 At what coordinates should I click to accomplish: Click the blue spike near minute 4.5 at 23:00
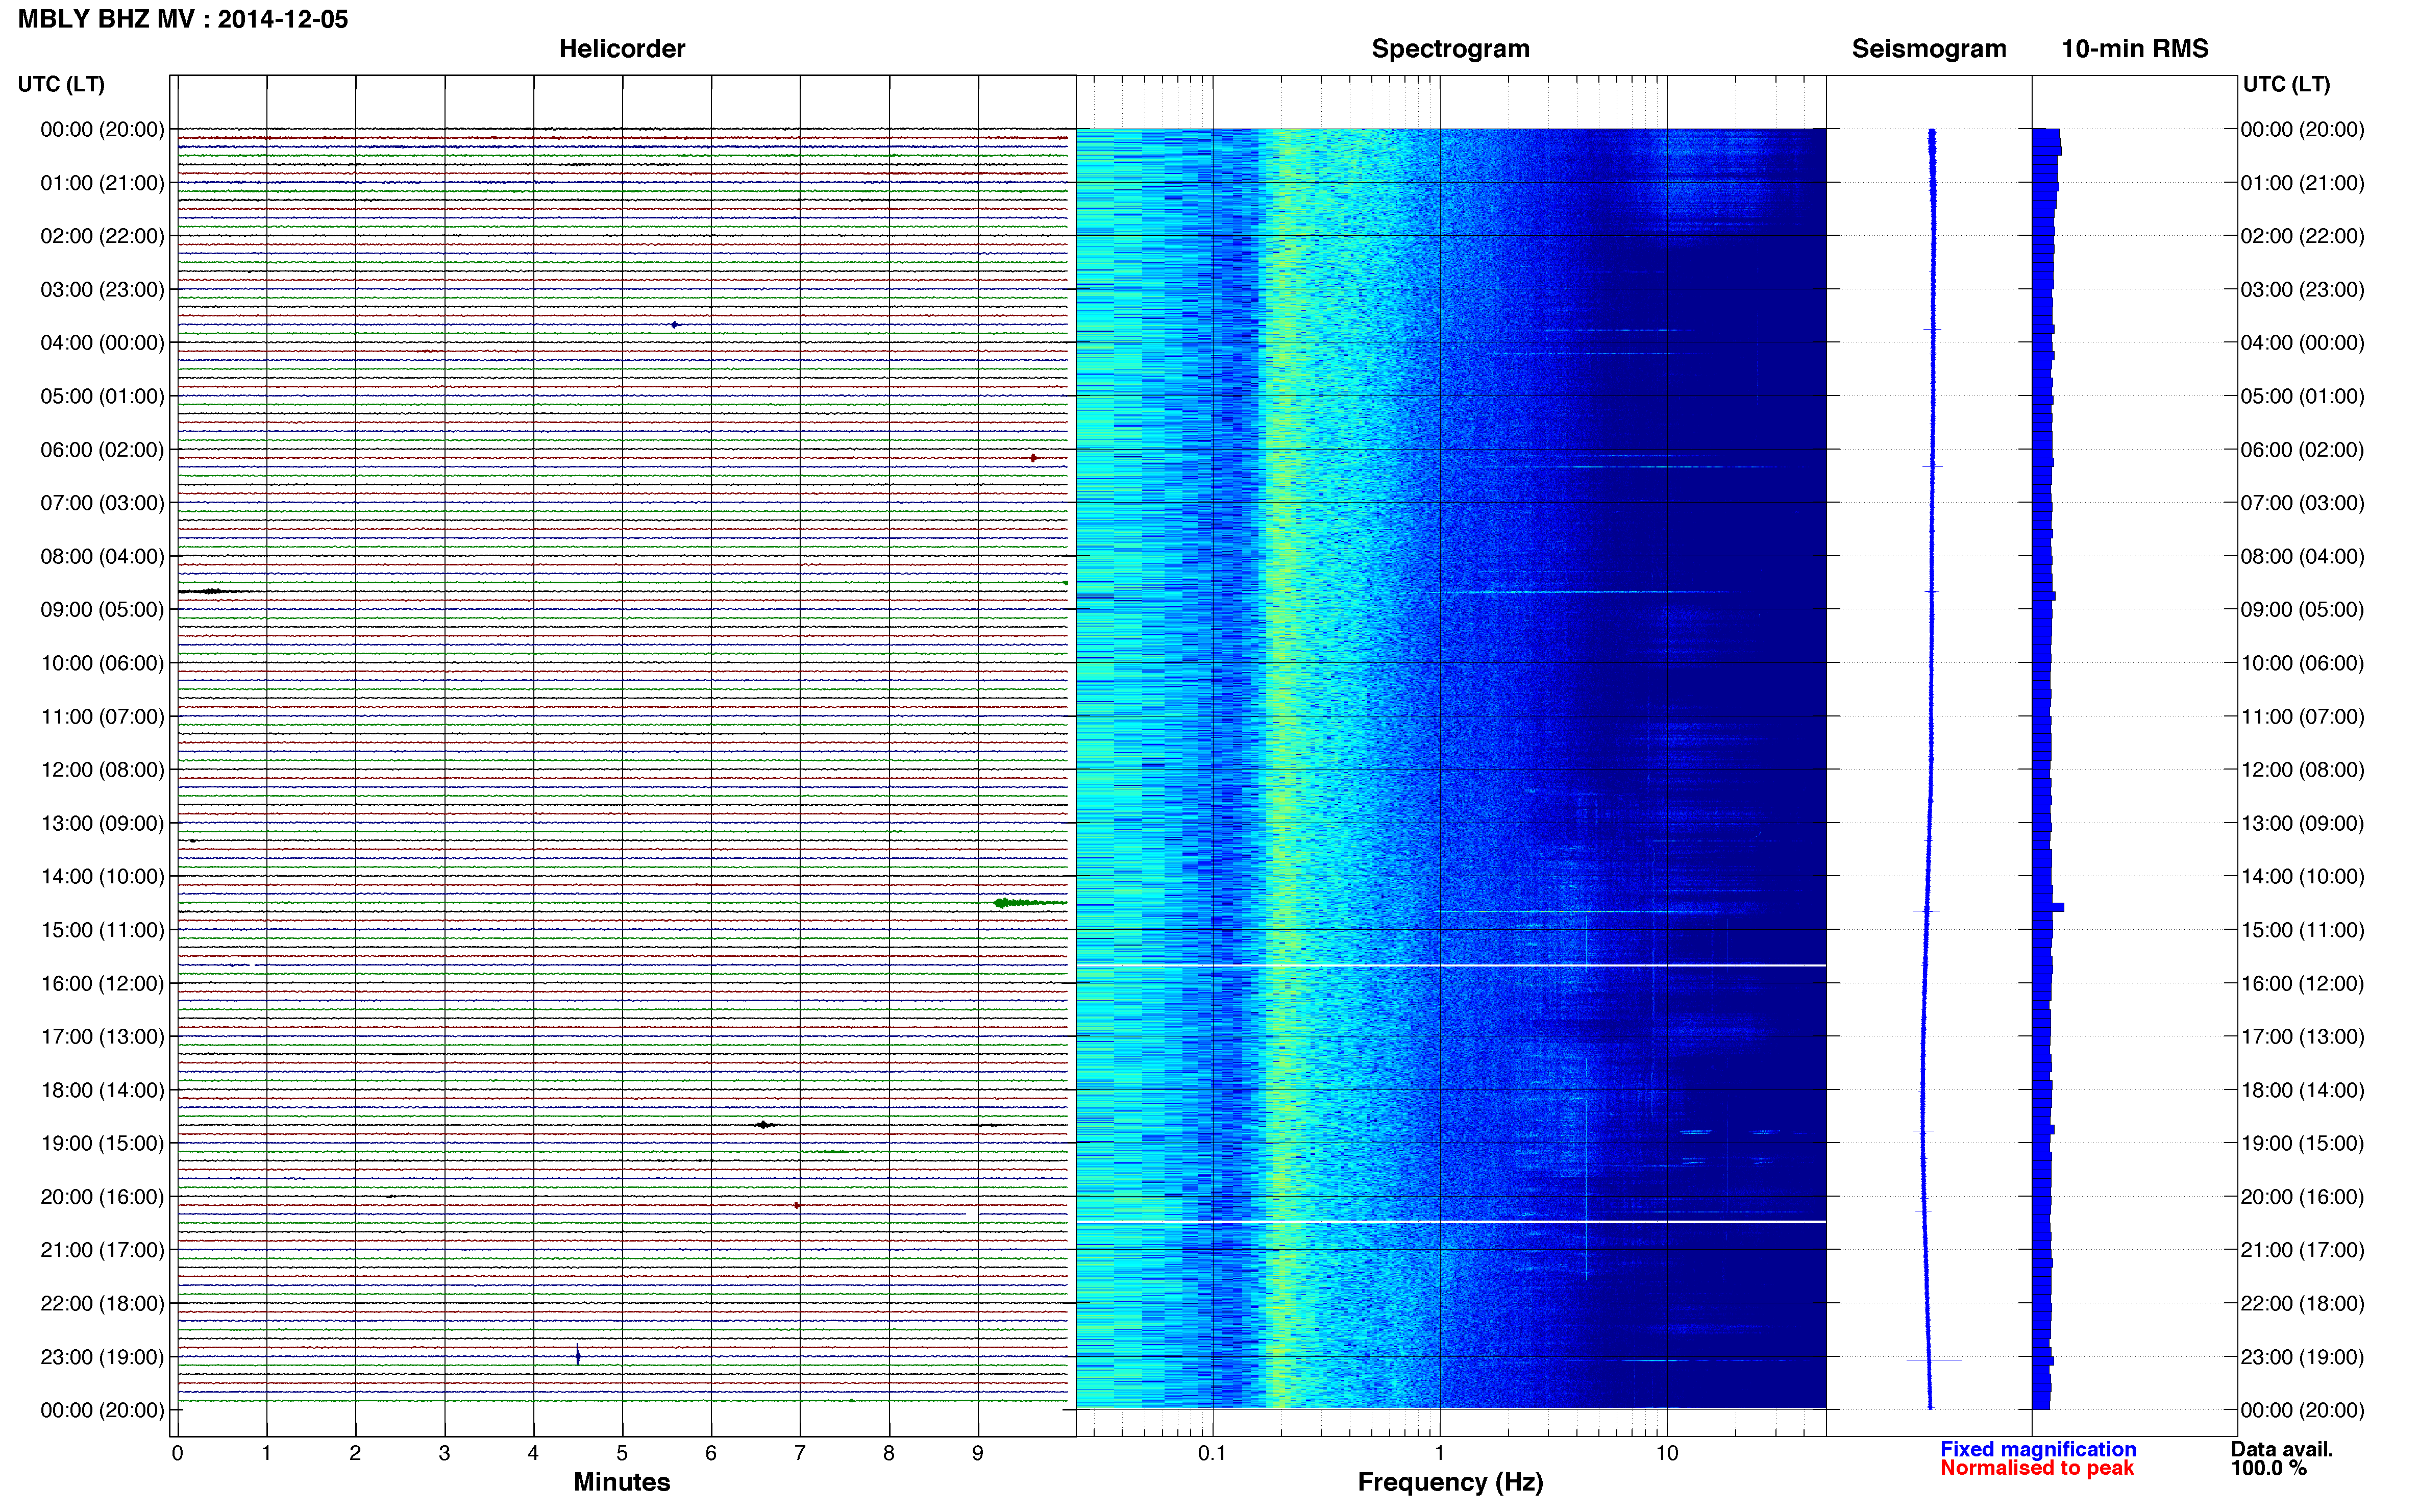pos(578,1356)
